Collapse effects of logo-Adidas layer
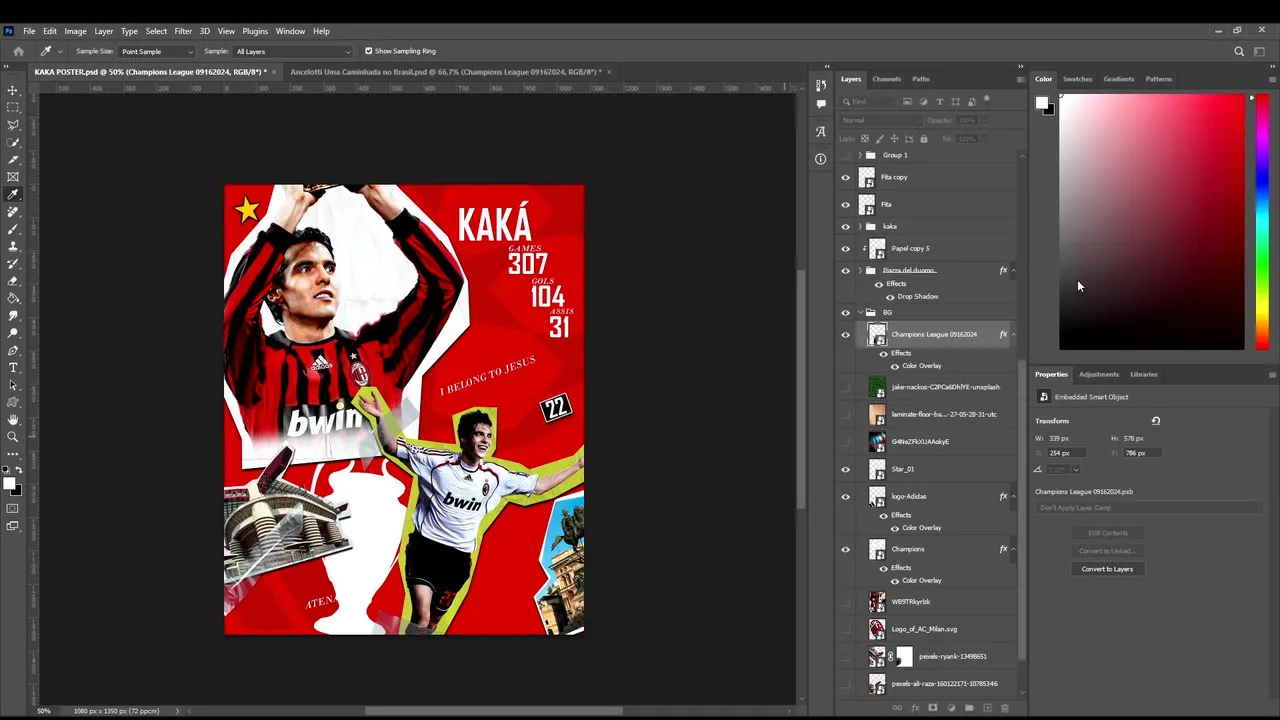 pyautogui.click(x=1014, y=496)
